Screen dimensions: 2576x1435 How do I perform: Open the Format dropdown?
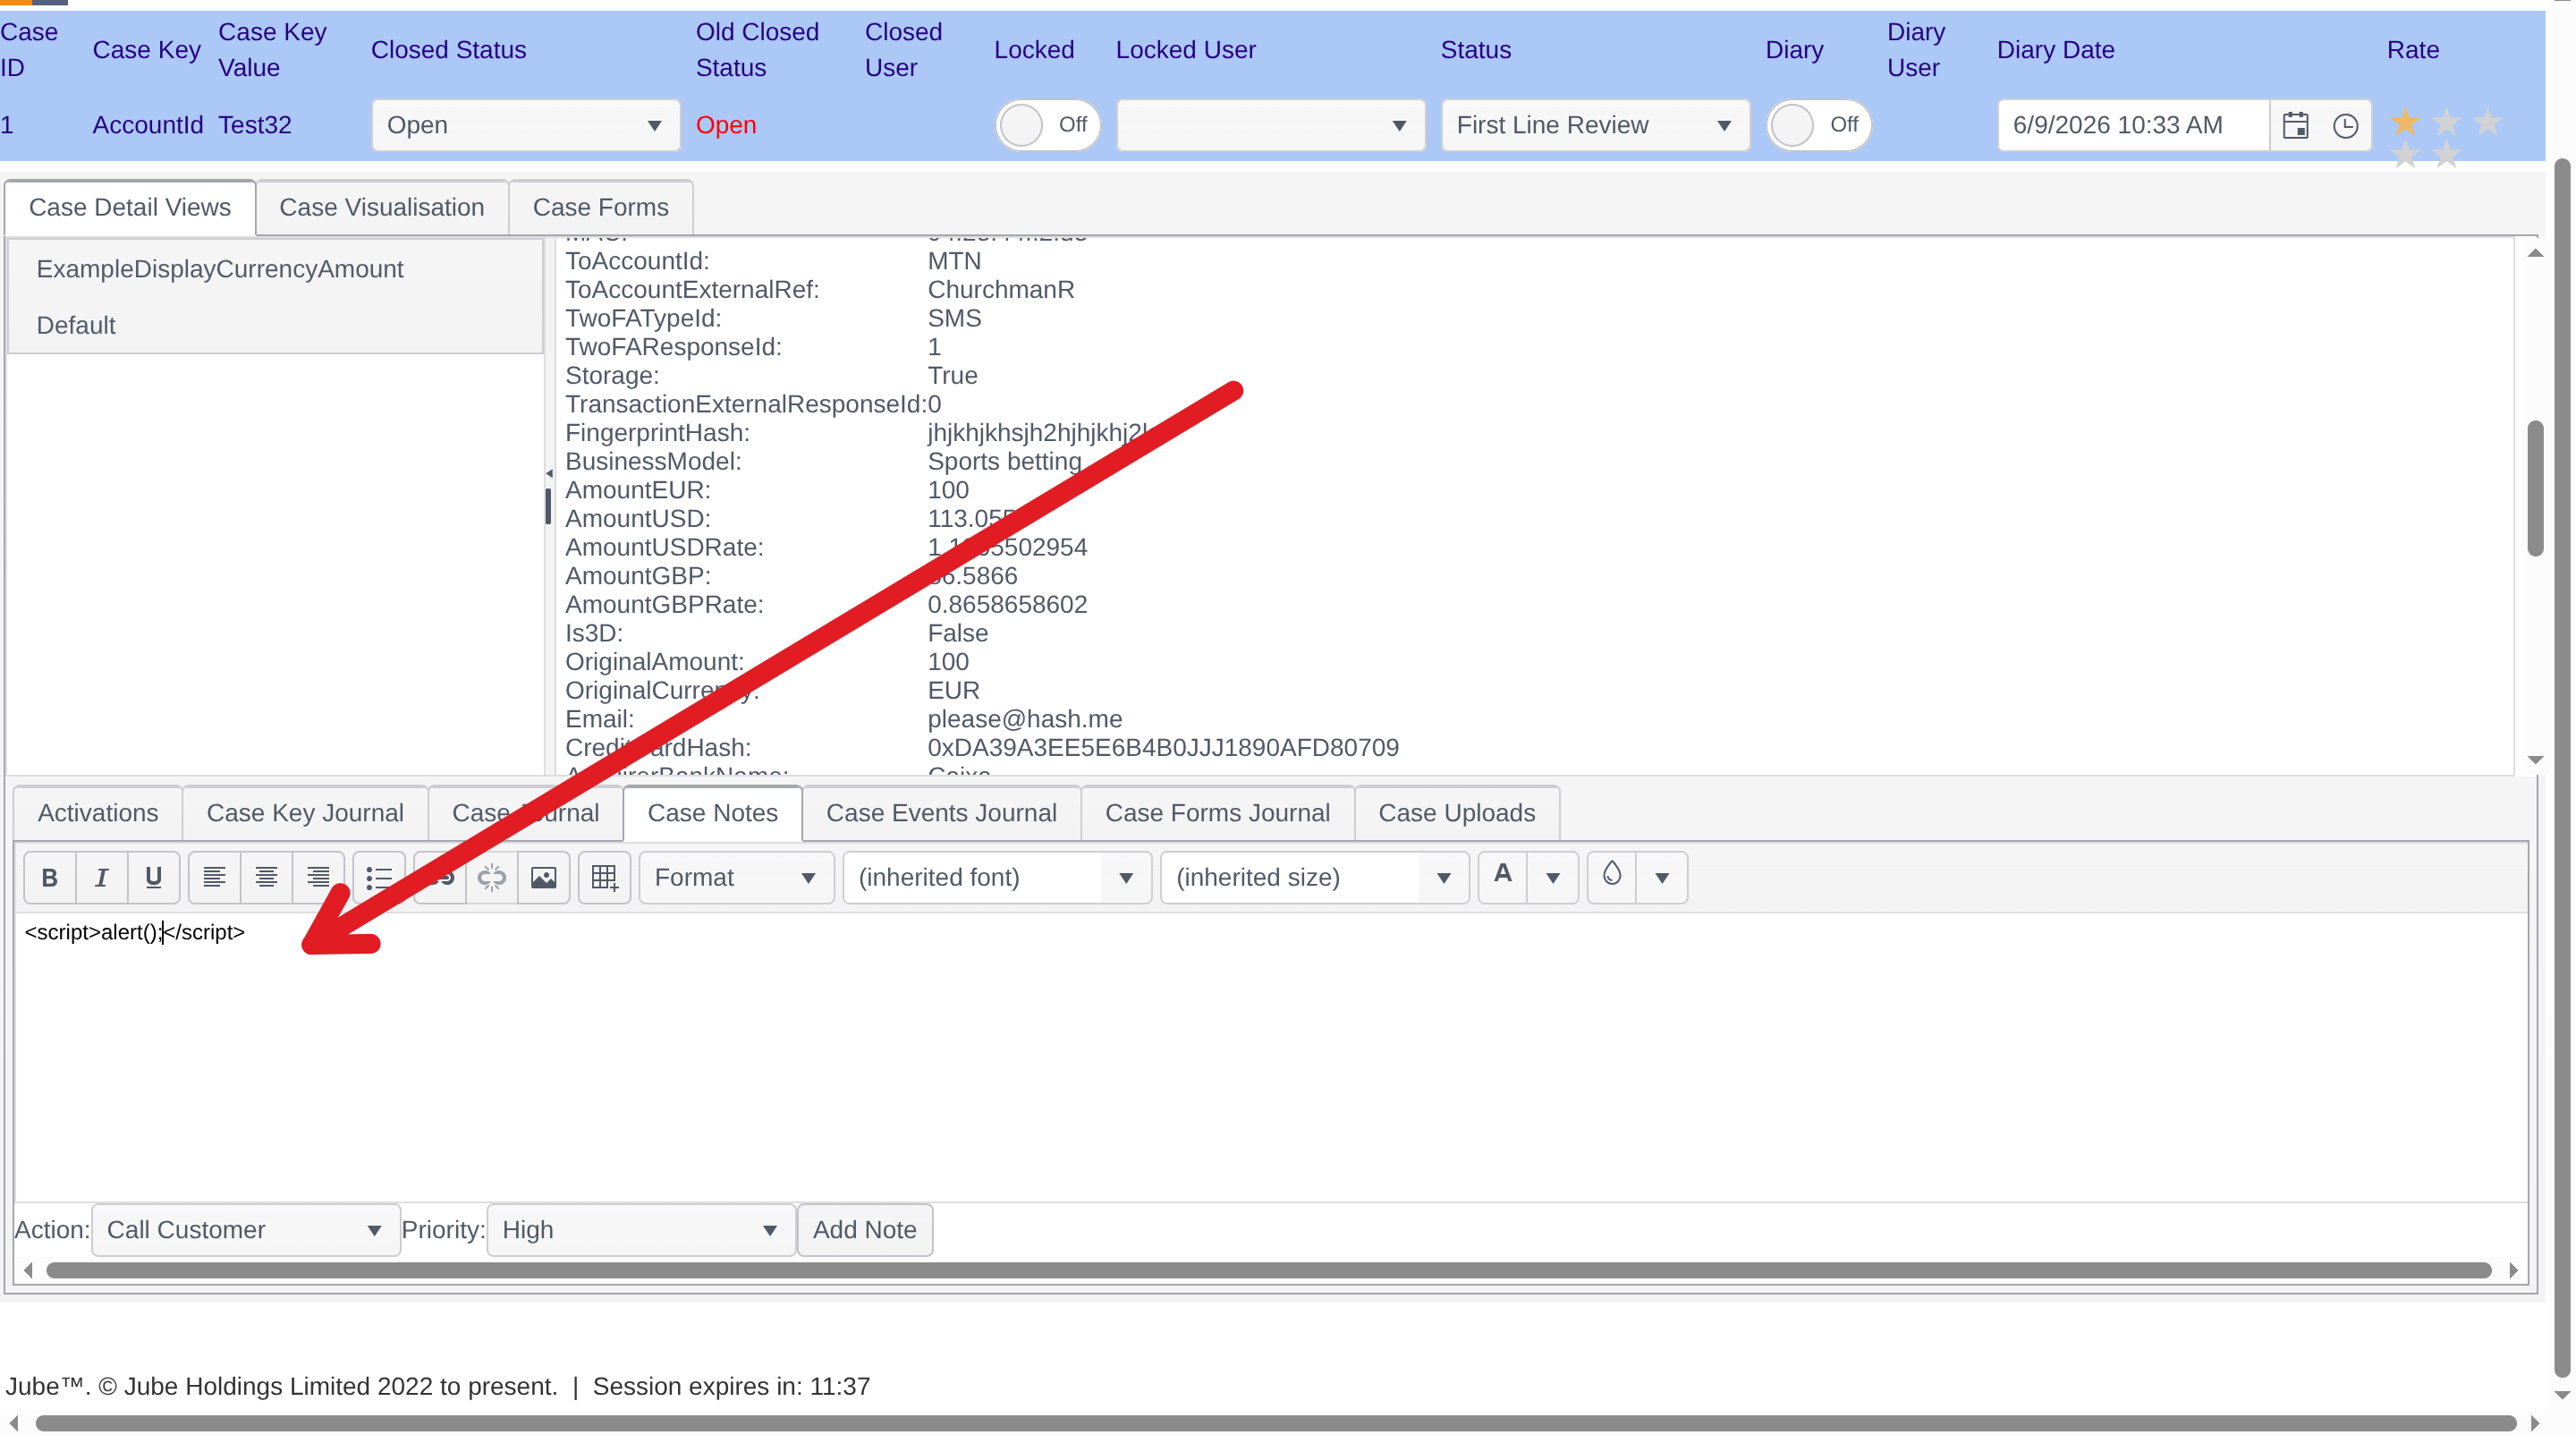click(x=737, y=877)
